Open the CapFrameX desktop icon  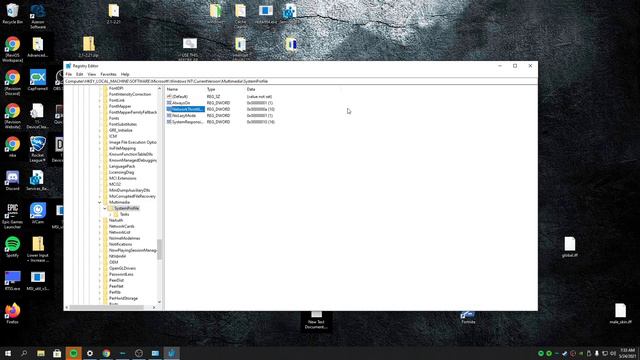tap(38, 80)
